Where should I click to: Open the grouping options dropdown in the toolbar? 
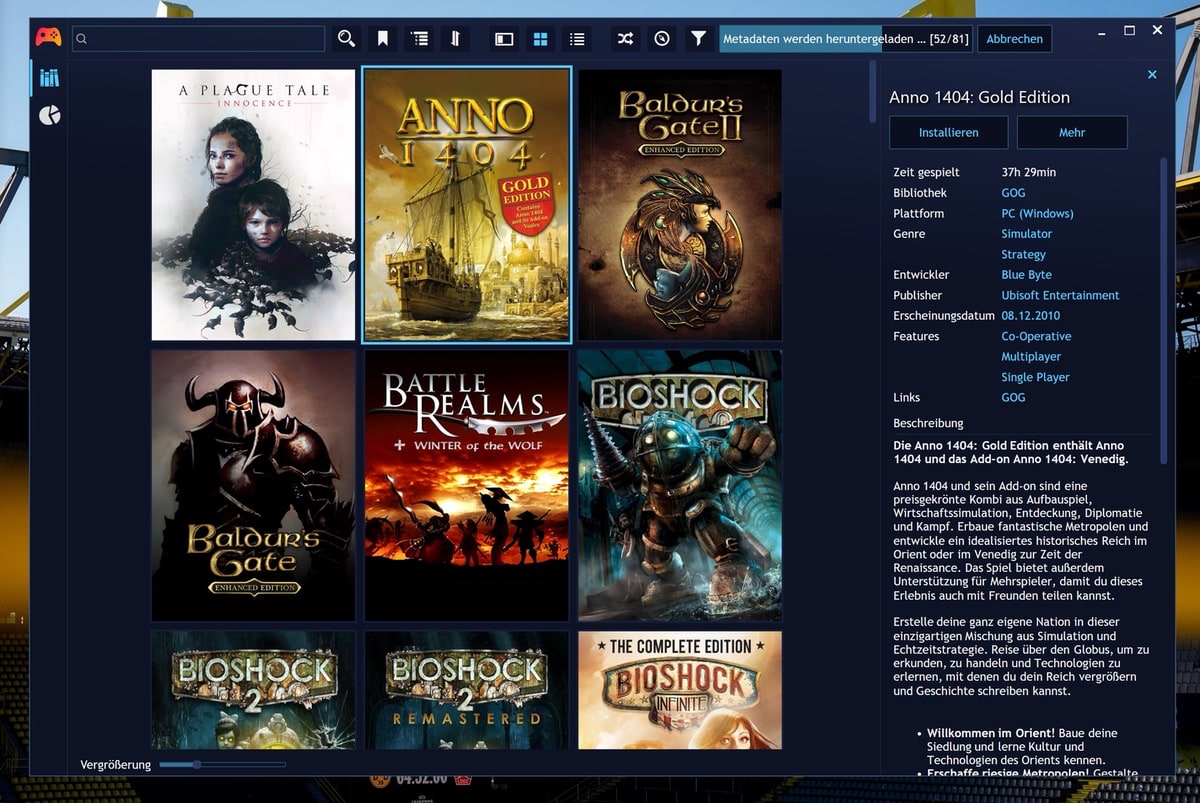pos(420,39)
